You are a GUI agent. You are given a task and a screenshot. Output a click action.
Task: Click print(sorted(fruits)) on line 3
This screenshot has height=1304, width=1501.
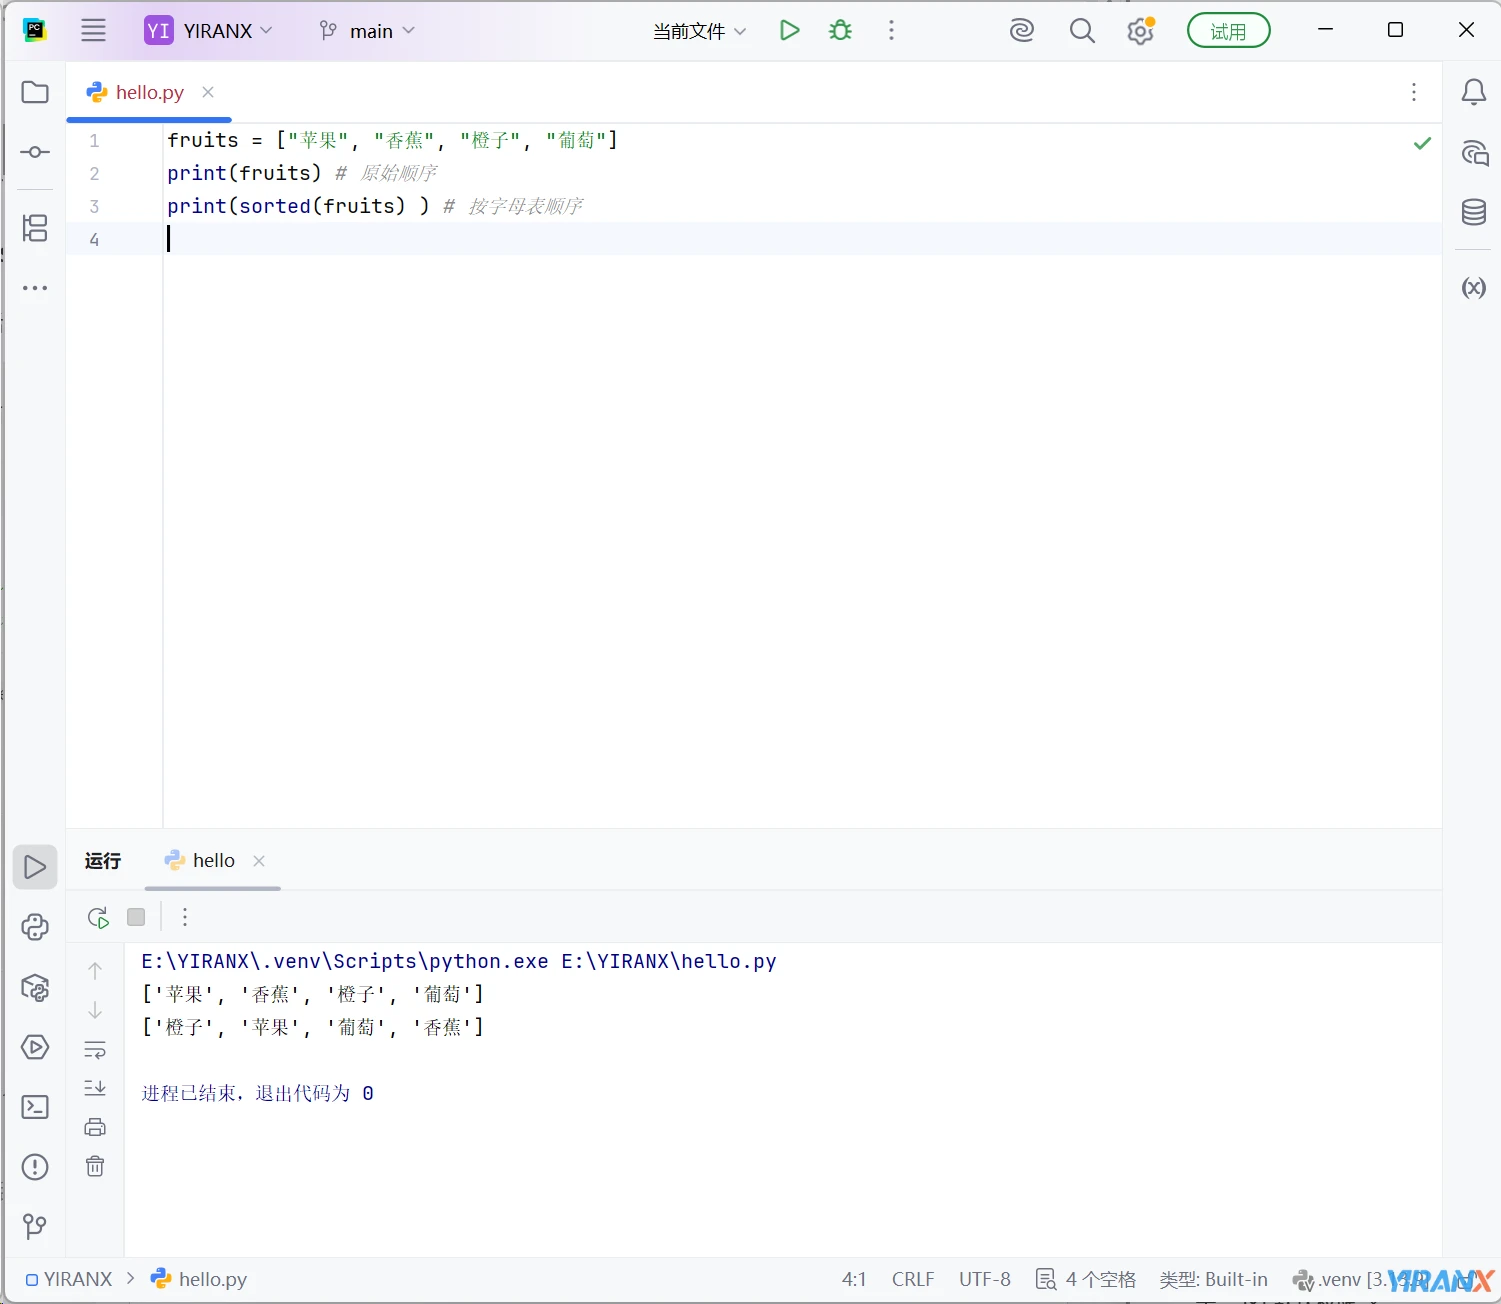coord(297,206)
